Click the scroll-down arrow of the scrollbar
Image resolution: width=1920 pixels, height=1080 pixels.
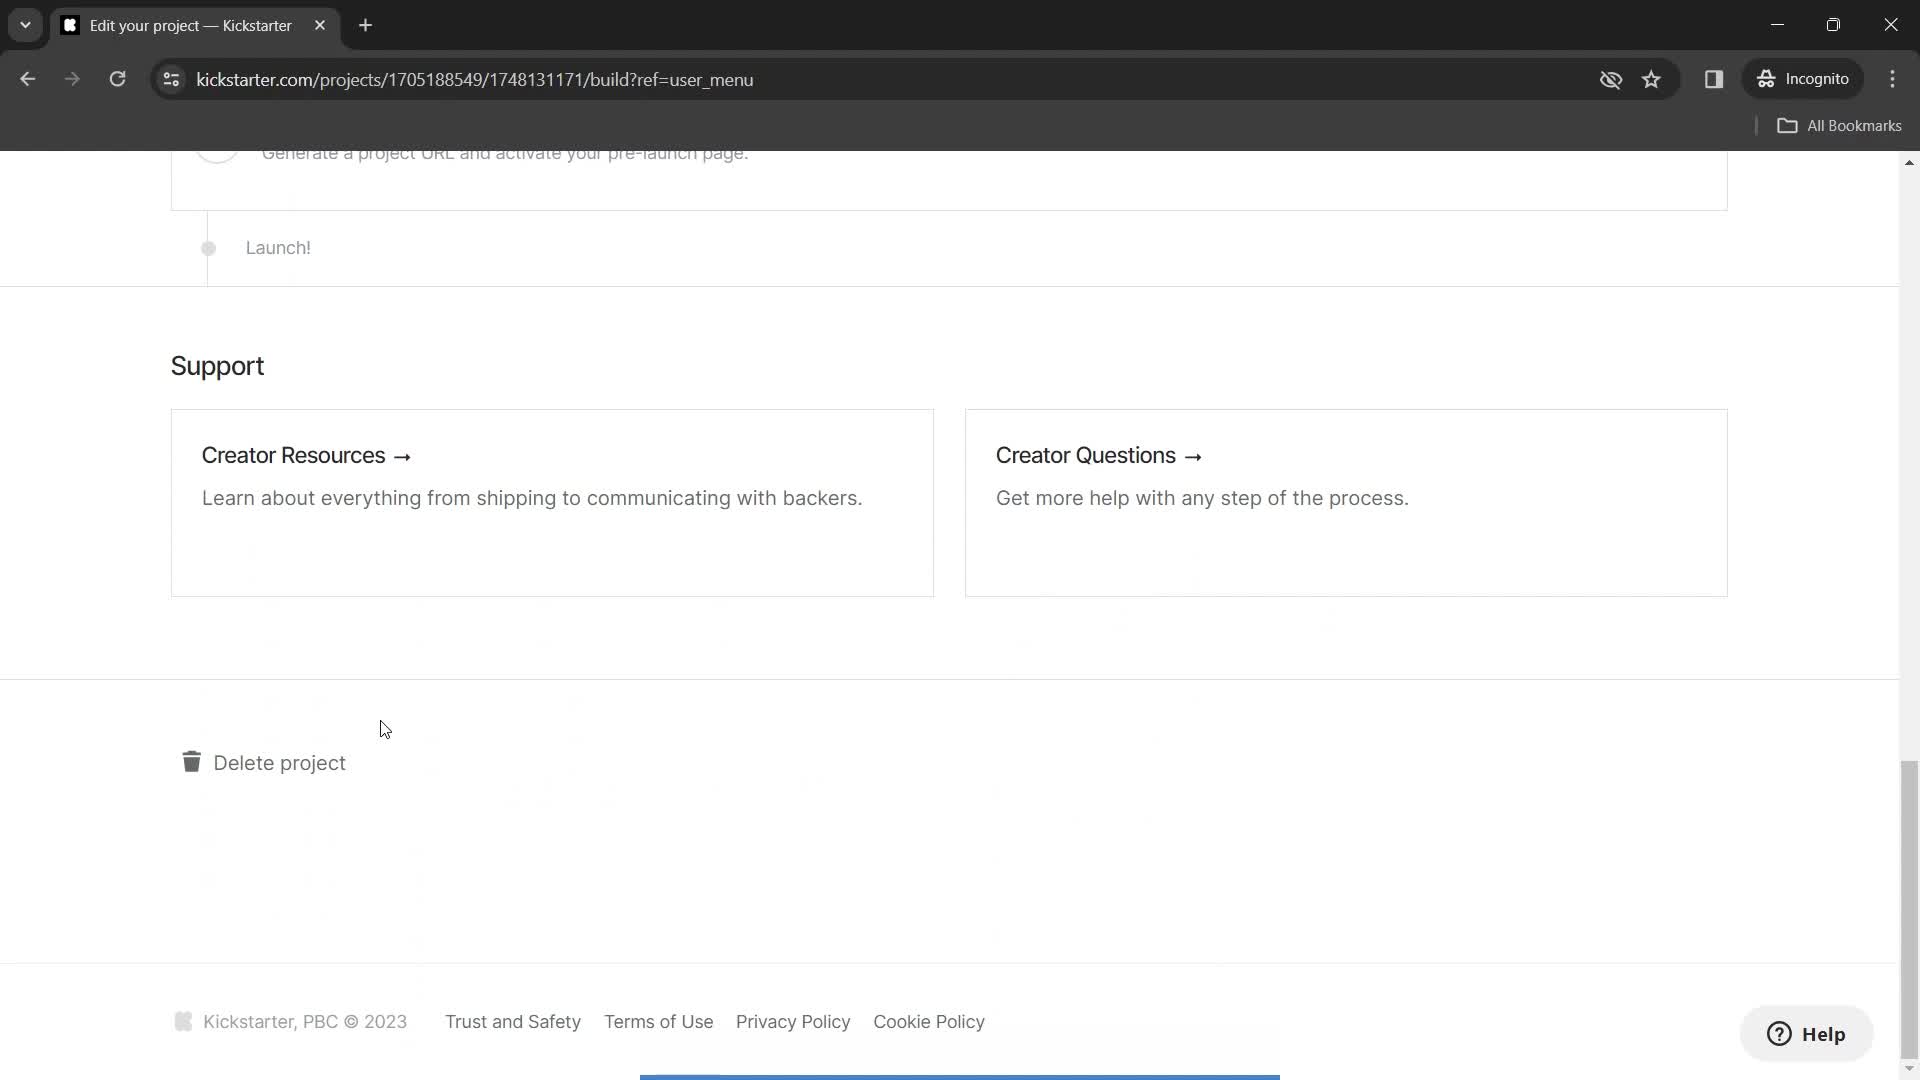coord(1909,1069)
